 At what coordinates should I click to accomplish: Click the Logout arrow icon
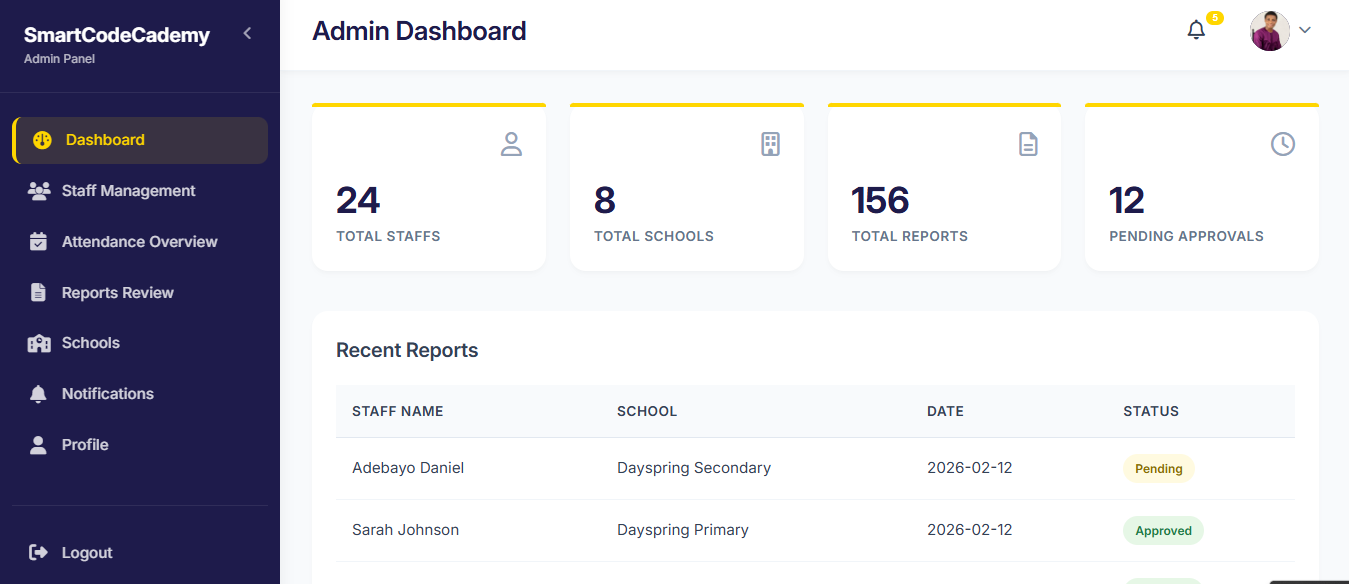coord(39,553)
